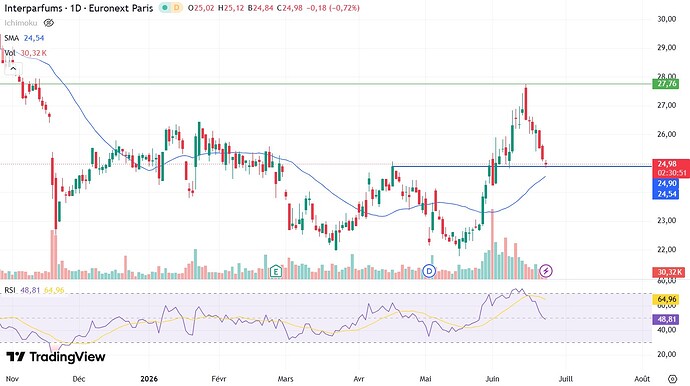The height and width of the screenshot is (386, 690).
Task: Click the Mai label on the time axis
Action: [x=426, y=379]
